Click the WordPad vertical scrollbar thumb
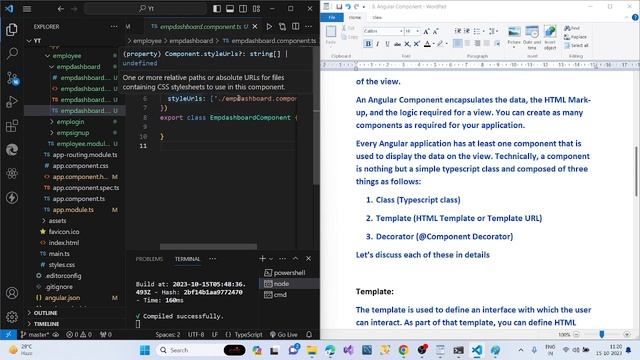This screenshot has width=640, height=360. pyautogui.click(x=636, y=171)
